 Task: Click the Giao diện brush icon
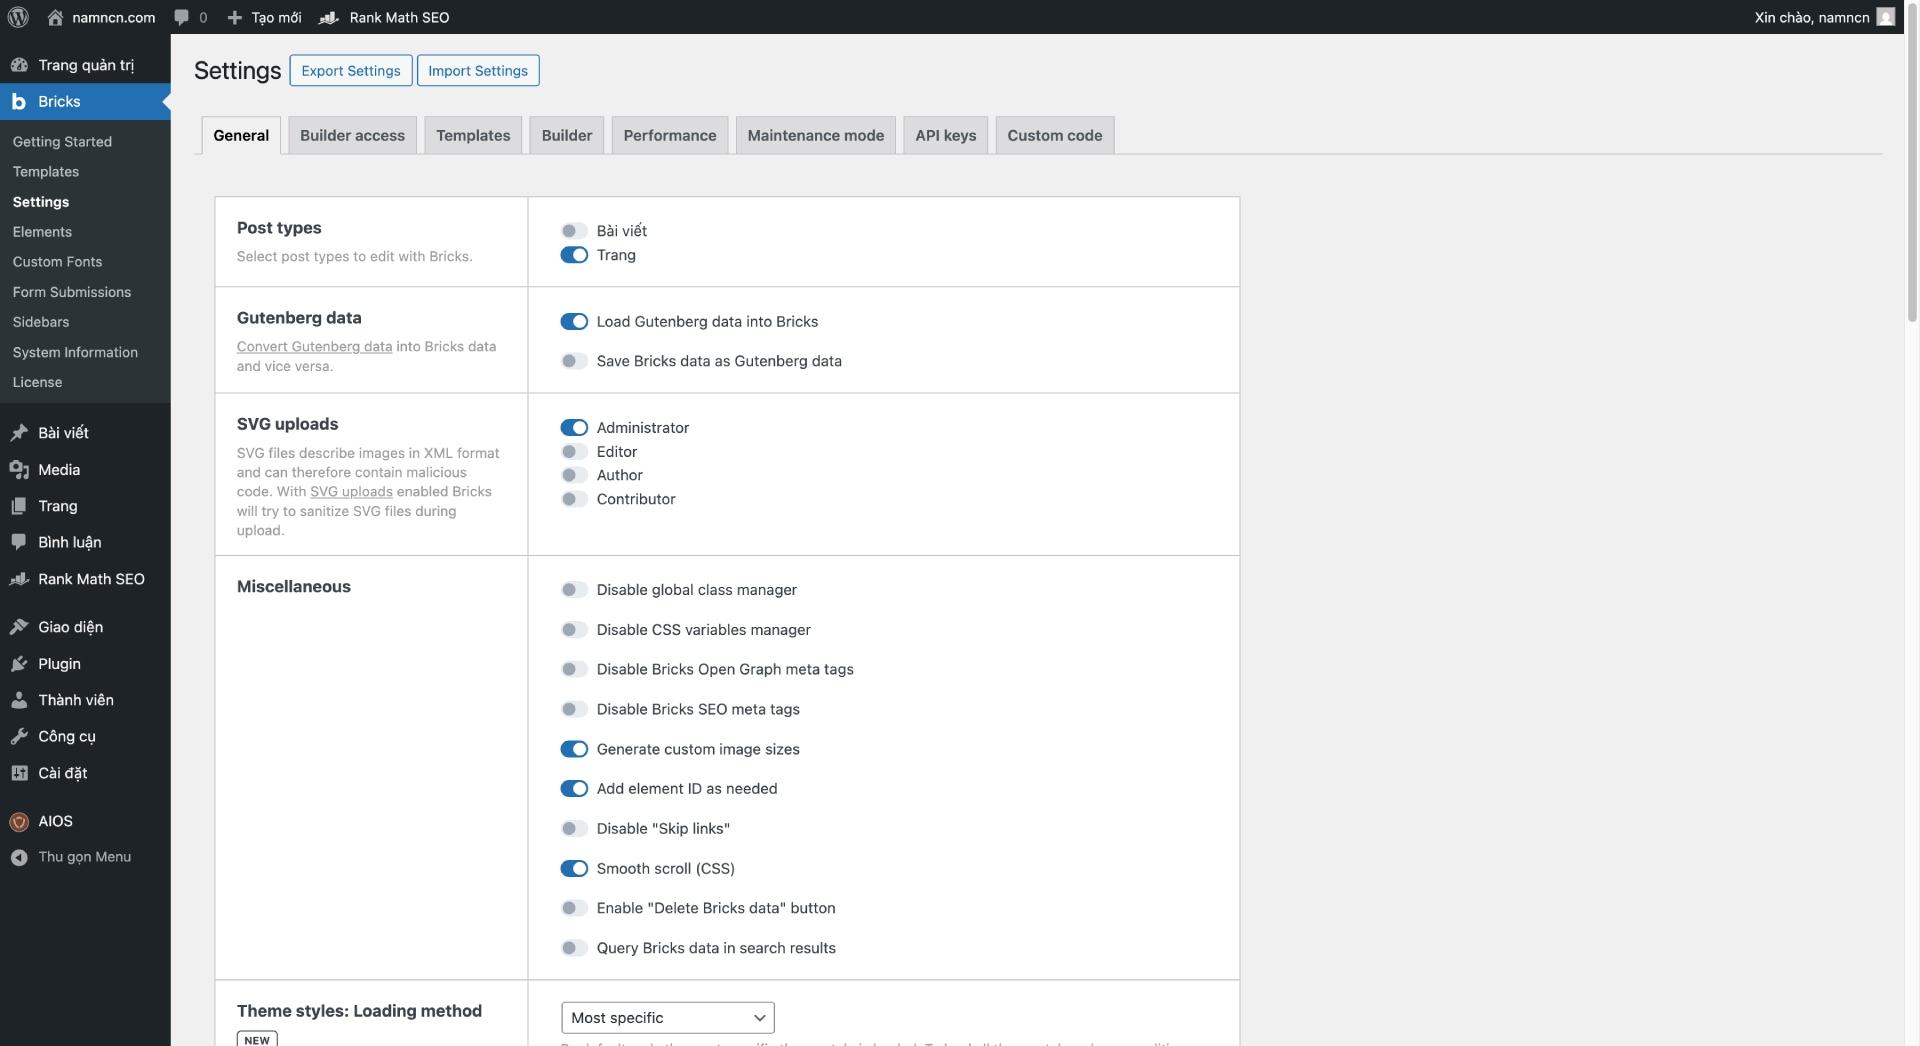click(x=19, y=627)
